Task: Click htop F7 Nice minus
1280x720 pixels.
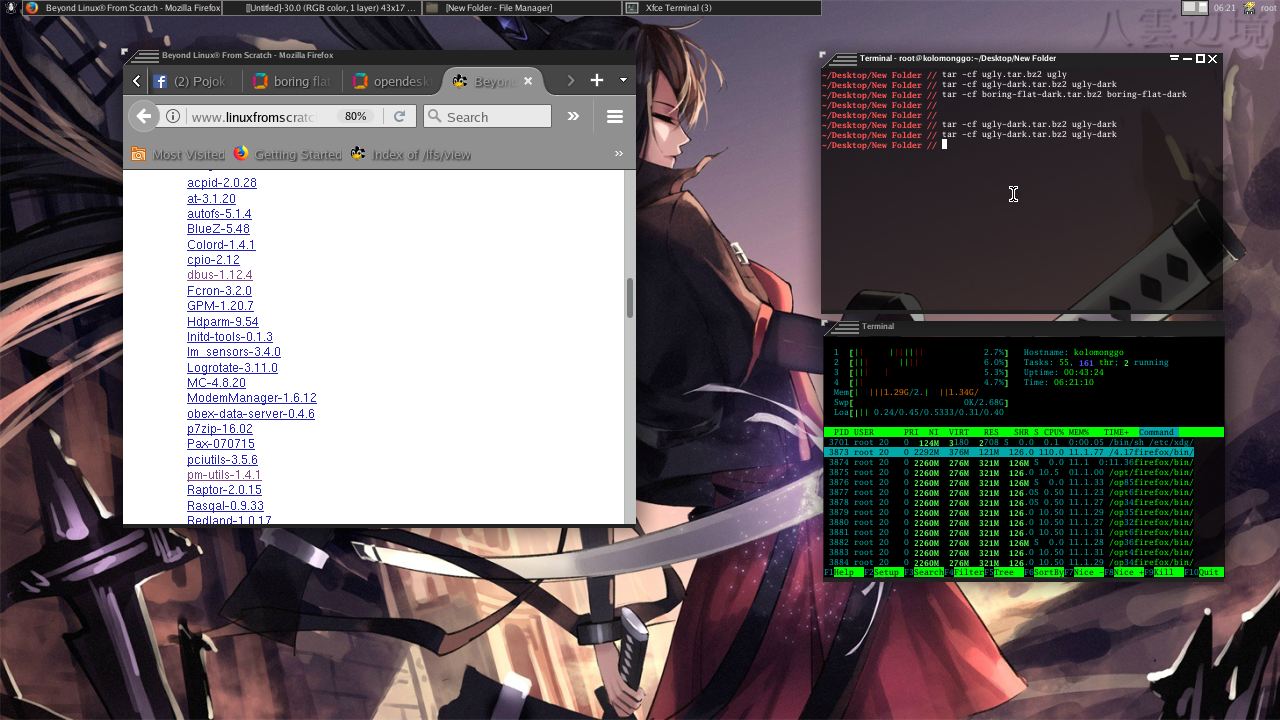Action: tap(1084, 572)
